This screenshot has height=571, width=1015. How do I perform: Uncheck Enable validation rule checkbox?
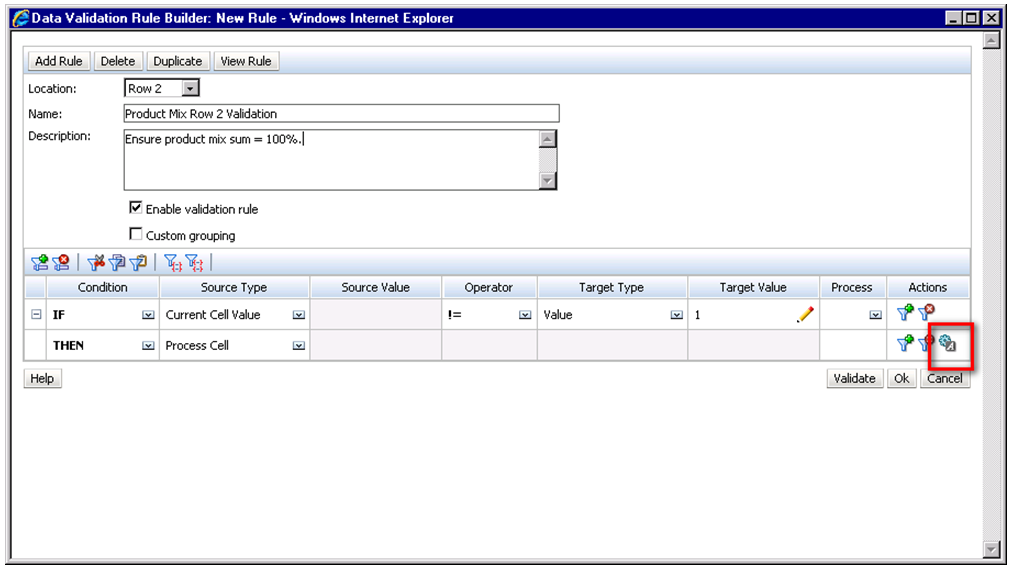click(136, 209)
